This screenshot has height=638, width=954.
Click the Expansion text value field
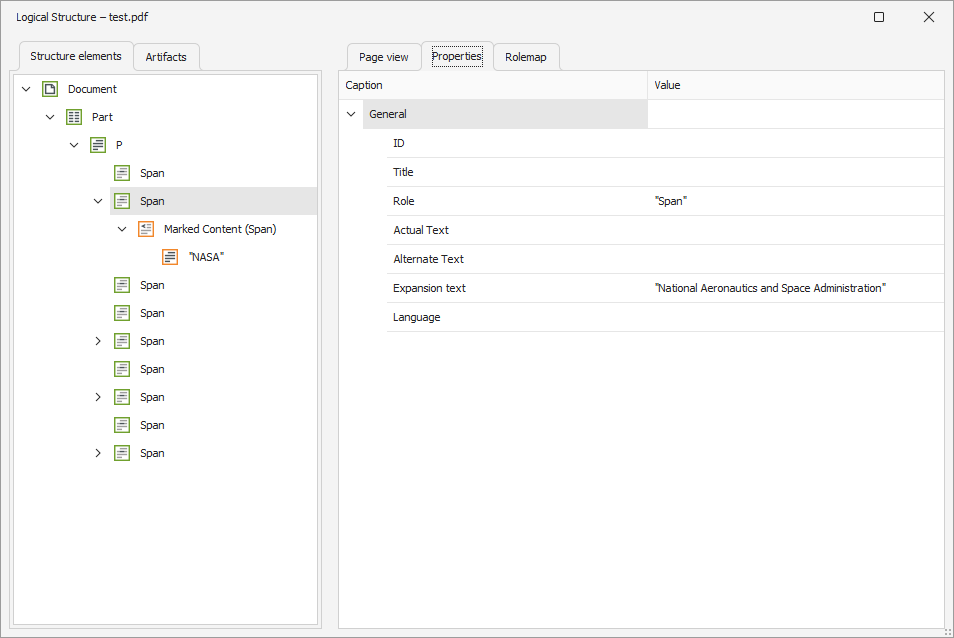795,288
